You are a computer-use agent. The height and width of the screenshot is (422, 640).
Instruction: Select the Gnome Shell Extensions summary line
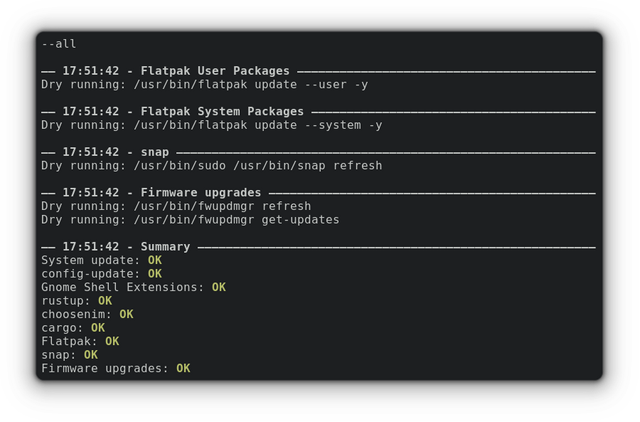click(133, 287)
